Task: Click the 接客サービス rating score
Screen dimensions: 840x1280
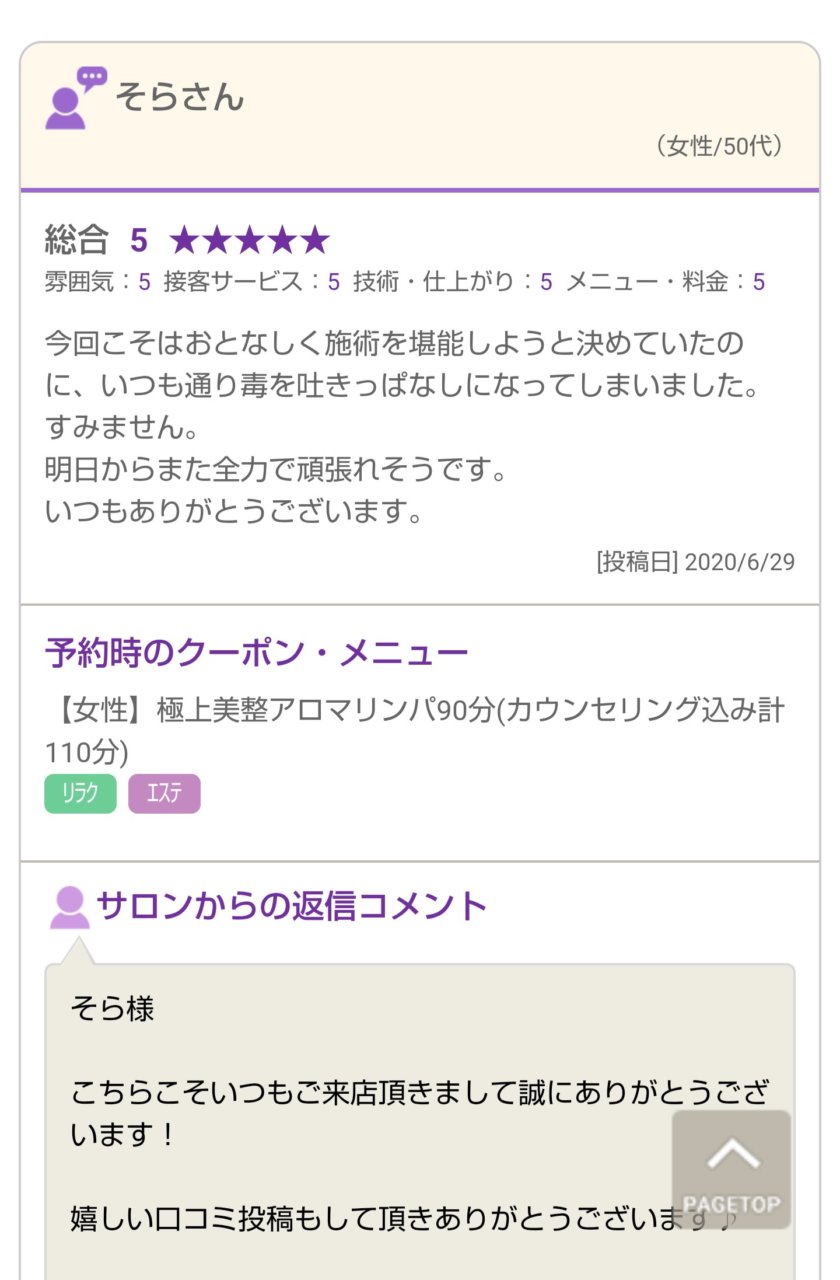Action: click(x=251, y=282)
